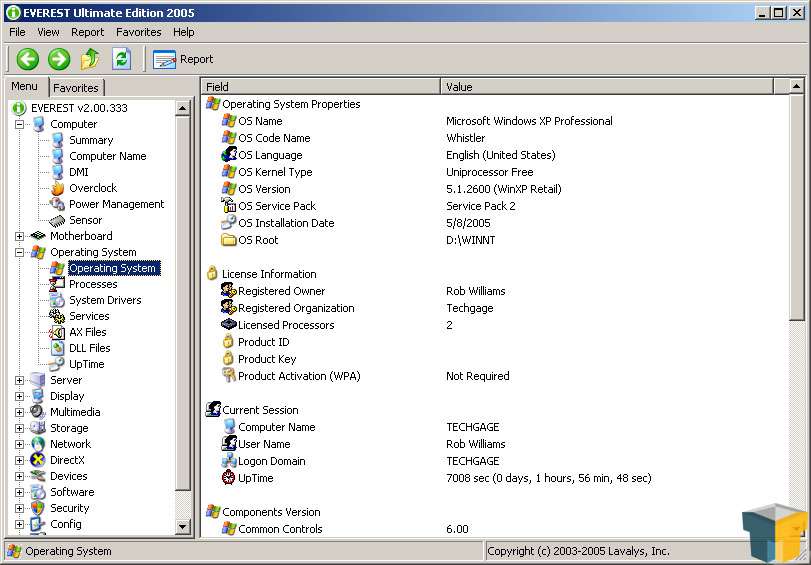The height and width of the screenshot is (565, 811).
Task: Click the Value column header
Action: pos(607,86)
